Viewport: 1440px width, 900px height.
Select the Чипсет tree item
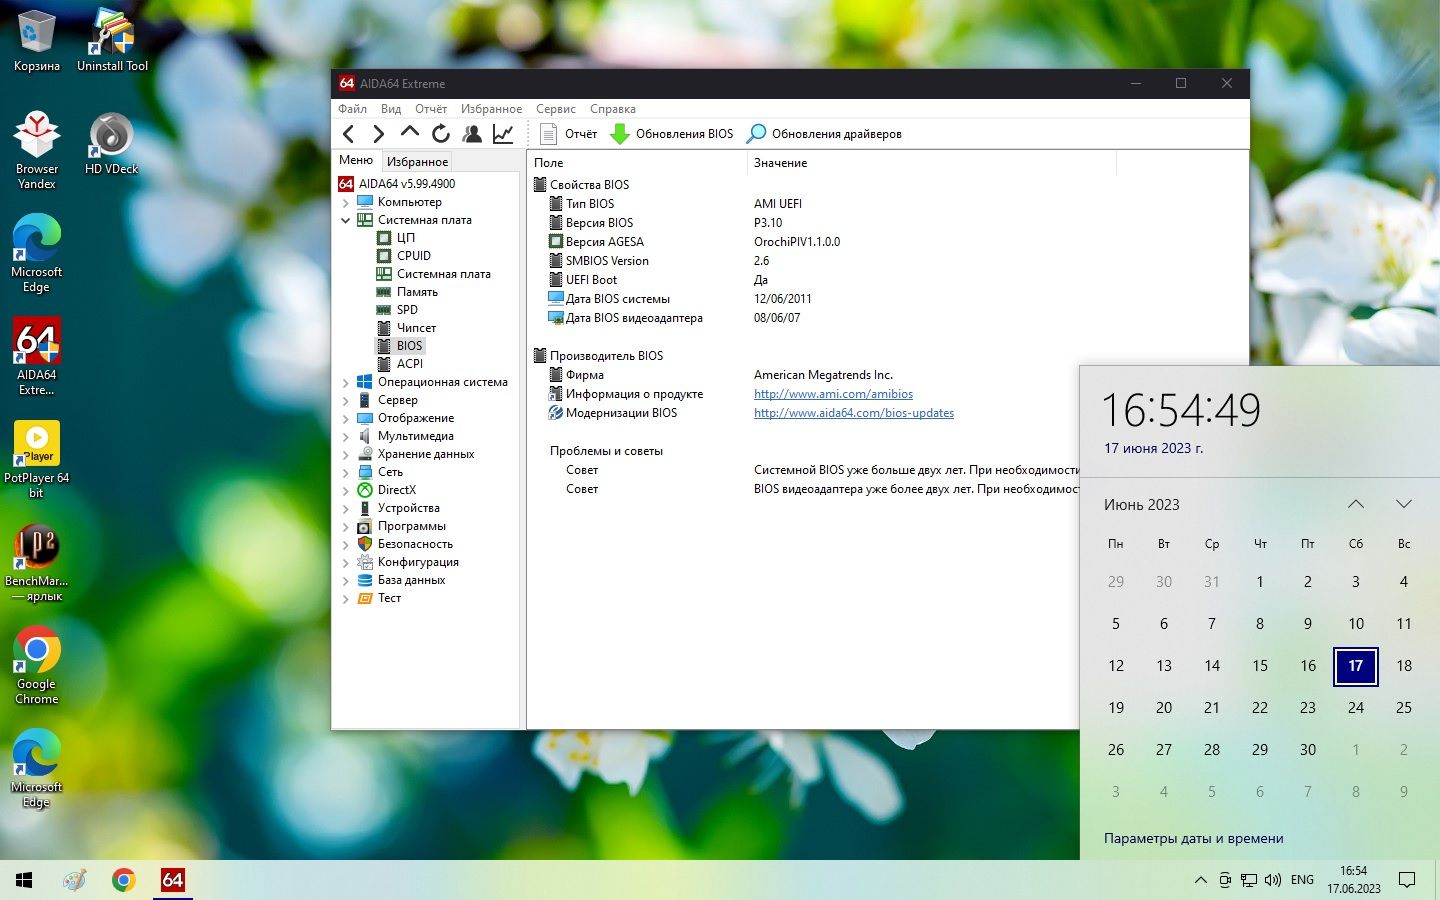pyautogui.click(x=416, y=328)
